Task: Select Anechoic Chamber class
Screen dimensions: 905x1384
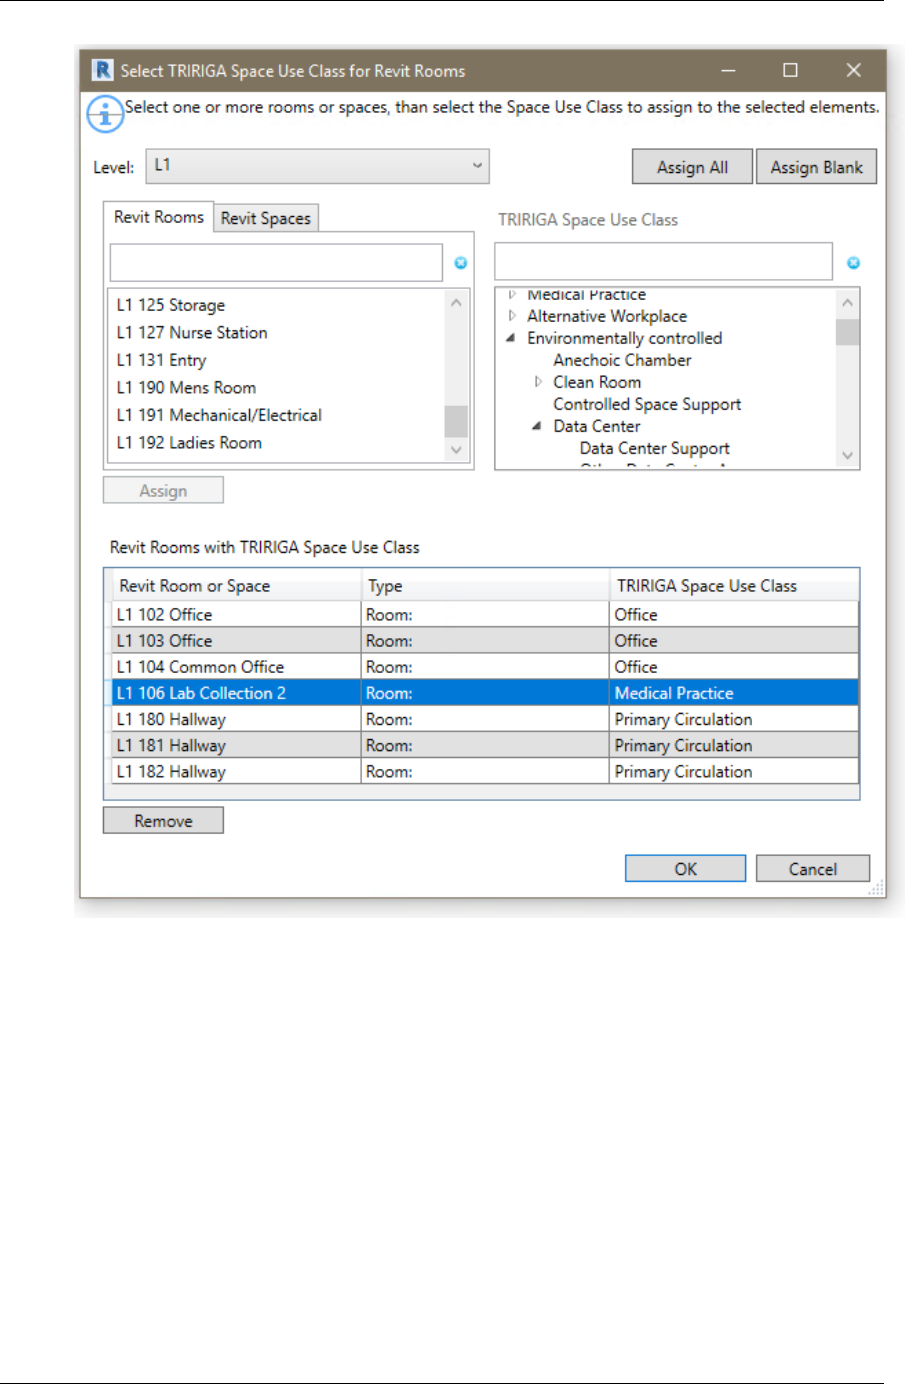Action: point(622,360)
